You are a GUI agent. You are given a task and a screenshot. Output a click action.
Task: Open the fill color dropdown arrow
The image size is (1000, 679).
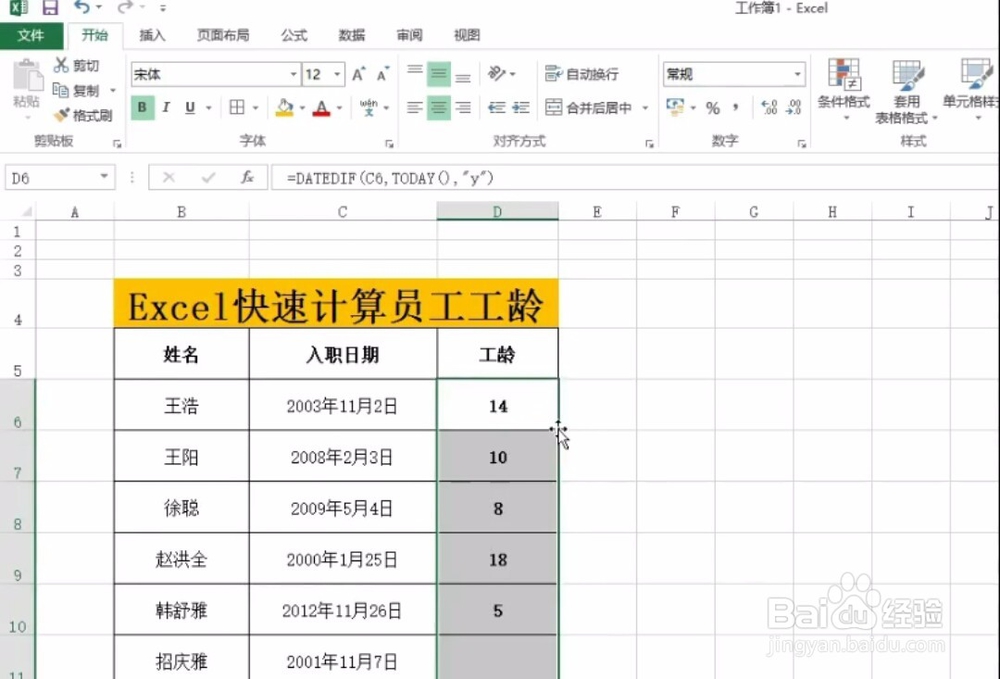[x=302, y=108]
